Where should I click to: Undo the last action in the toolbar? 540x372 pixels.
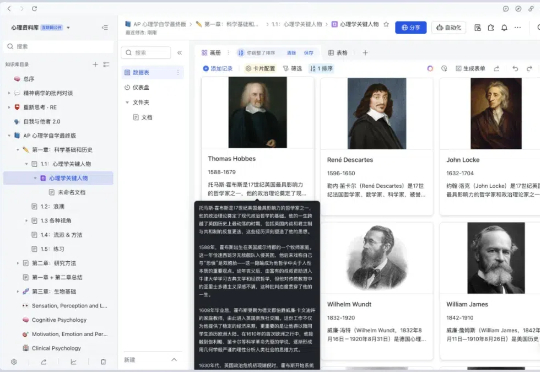tap(515, 69)
